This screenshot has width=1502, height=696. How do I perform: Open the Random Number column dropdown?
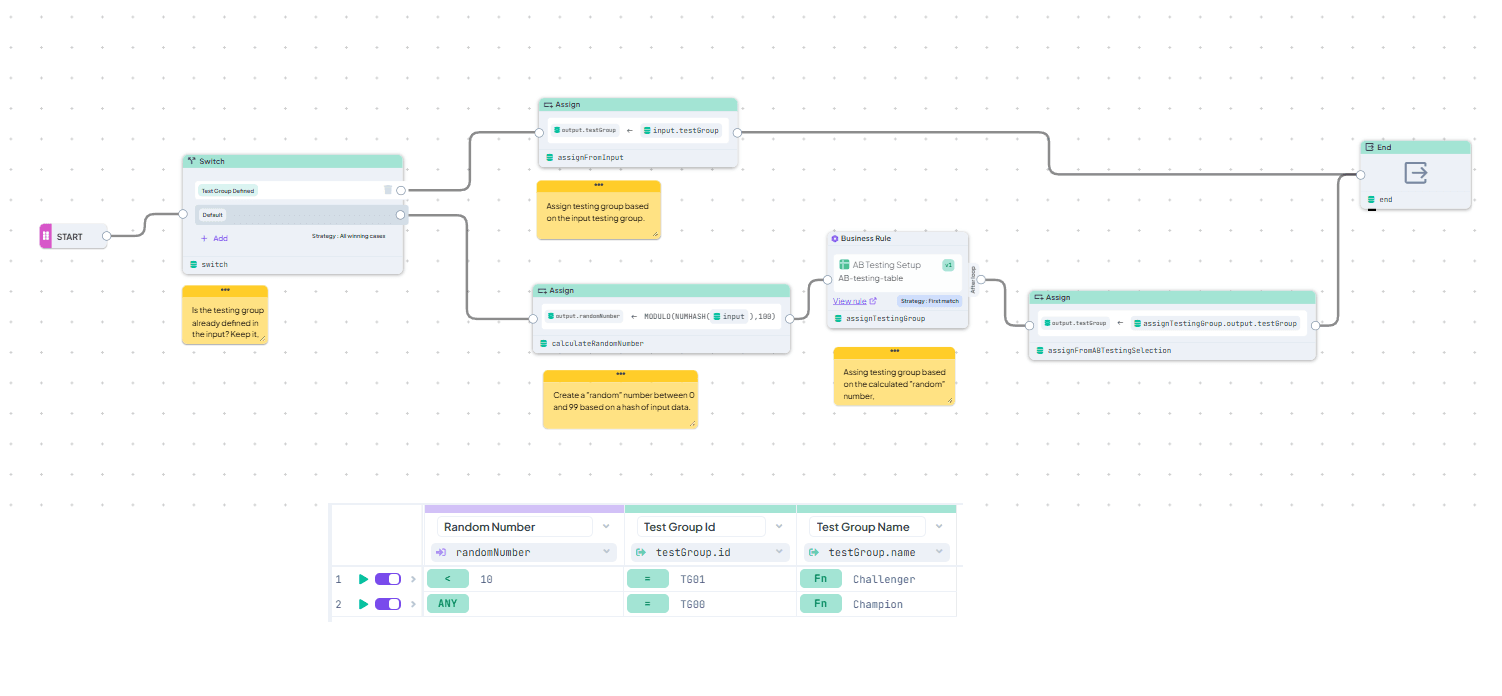606,527
